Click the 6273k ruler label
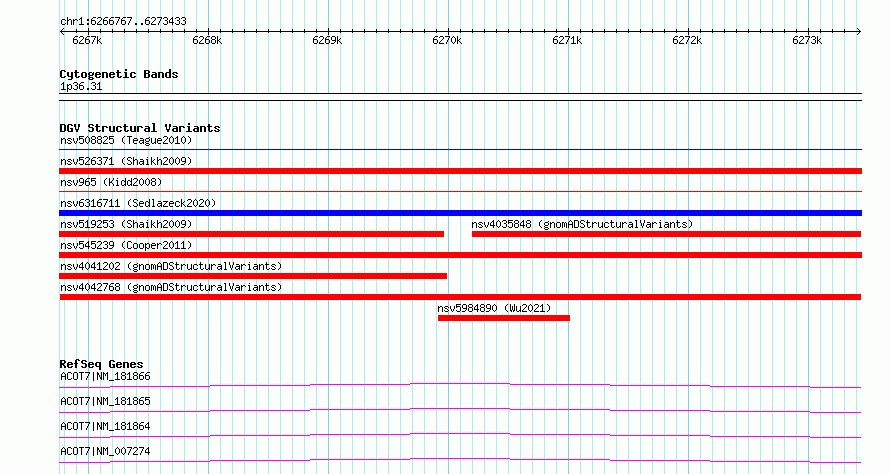This screenshot has height=474, width=890. click(x=807, y=40)
